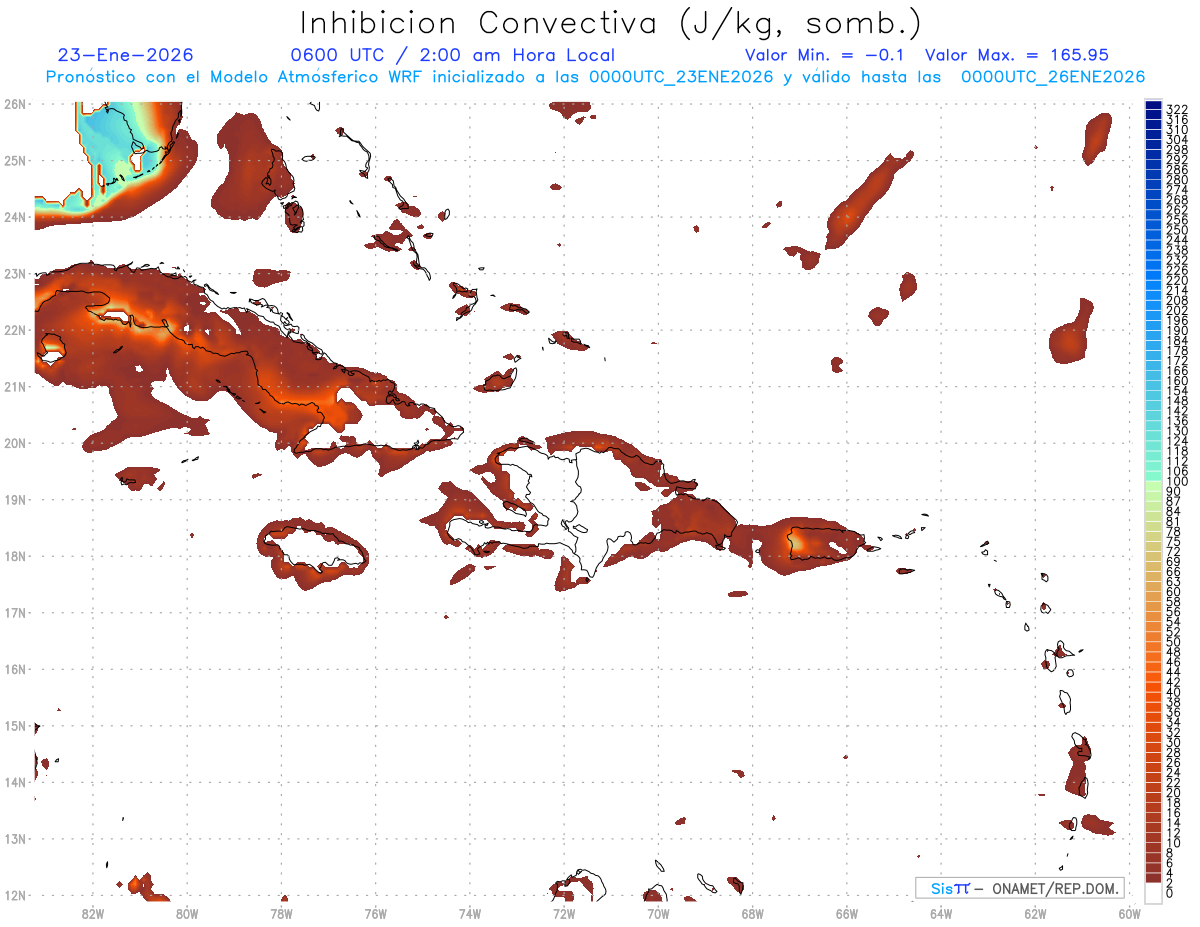Click the "Pronostico con el Modelo Atmosferico WRF" line
The height and width of the screenshot is (927, 1200).
pyautogui.click(x=595, y=77)
